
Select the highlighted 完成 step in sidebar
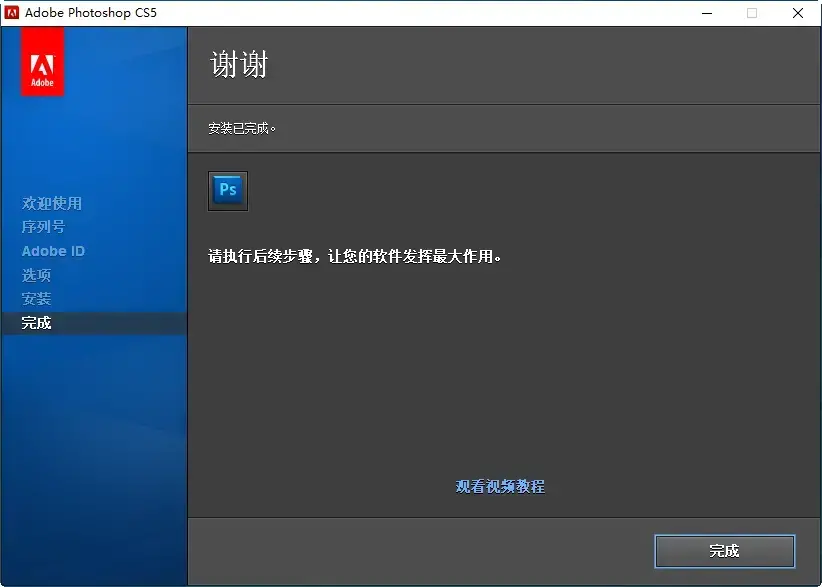pos(94,323)
